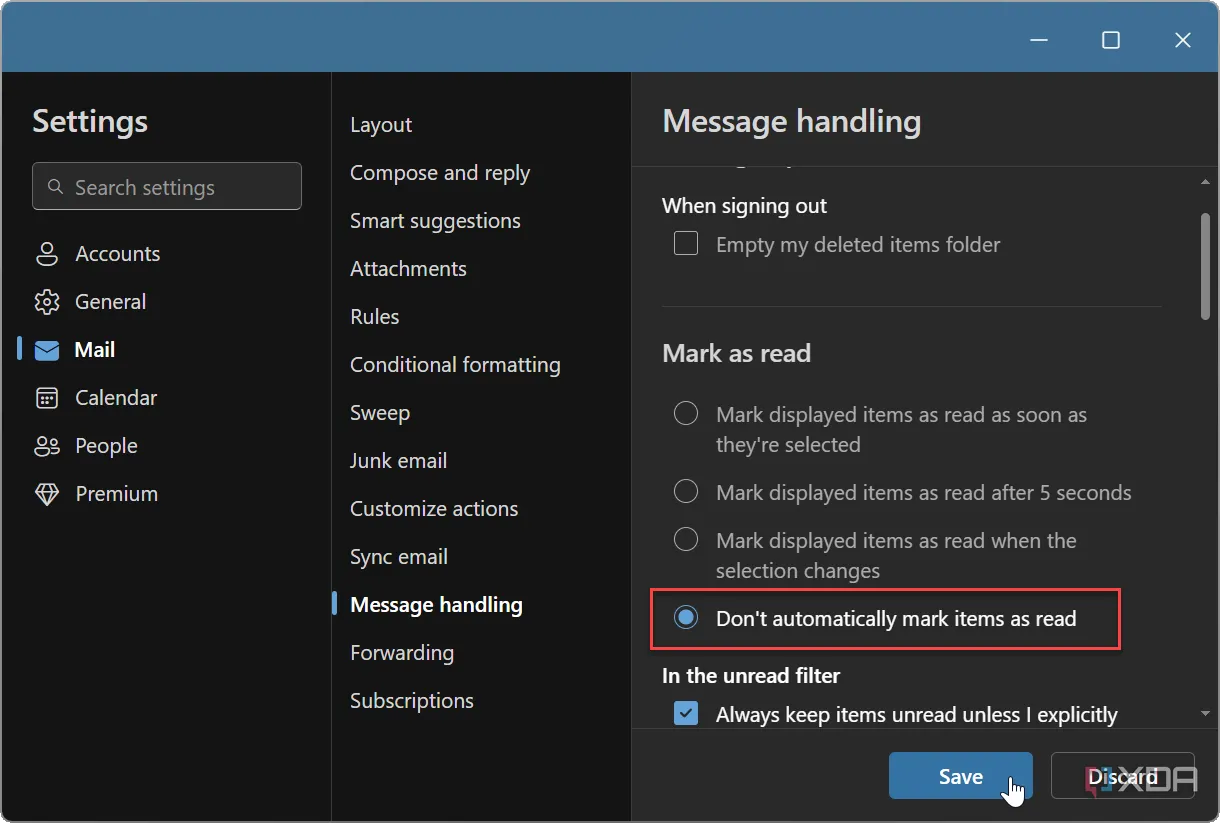Close the Settings window

1183,40
